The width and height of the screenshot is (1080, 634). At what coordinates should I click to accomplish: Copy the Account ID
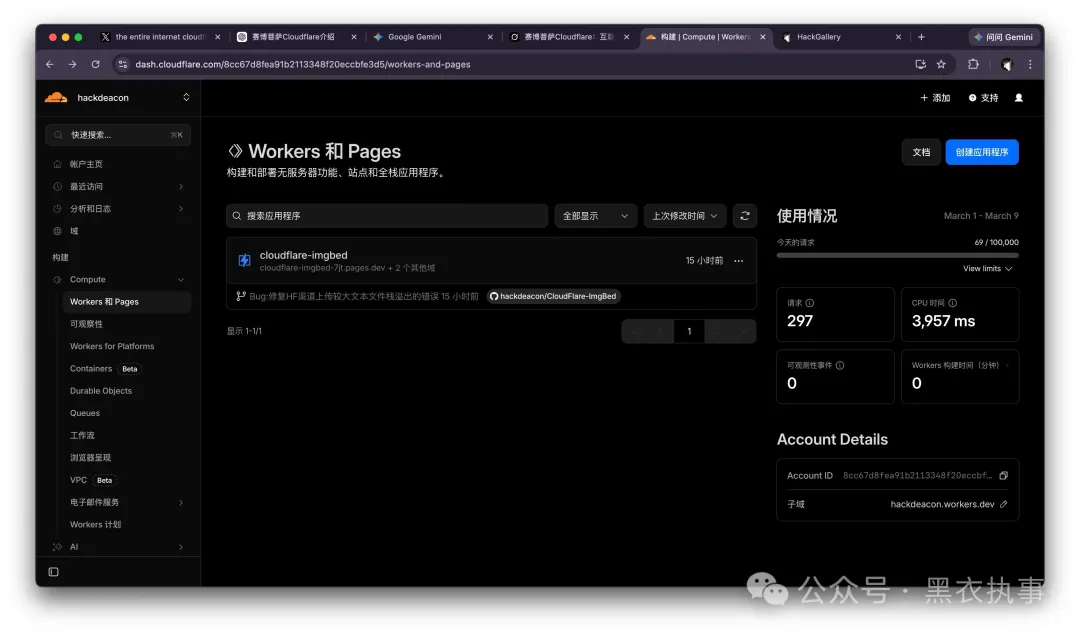coord(1004,476)
